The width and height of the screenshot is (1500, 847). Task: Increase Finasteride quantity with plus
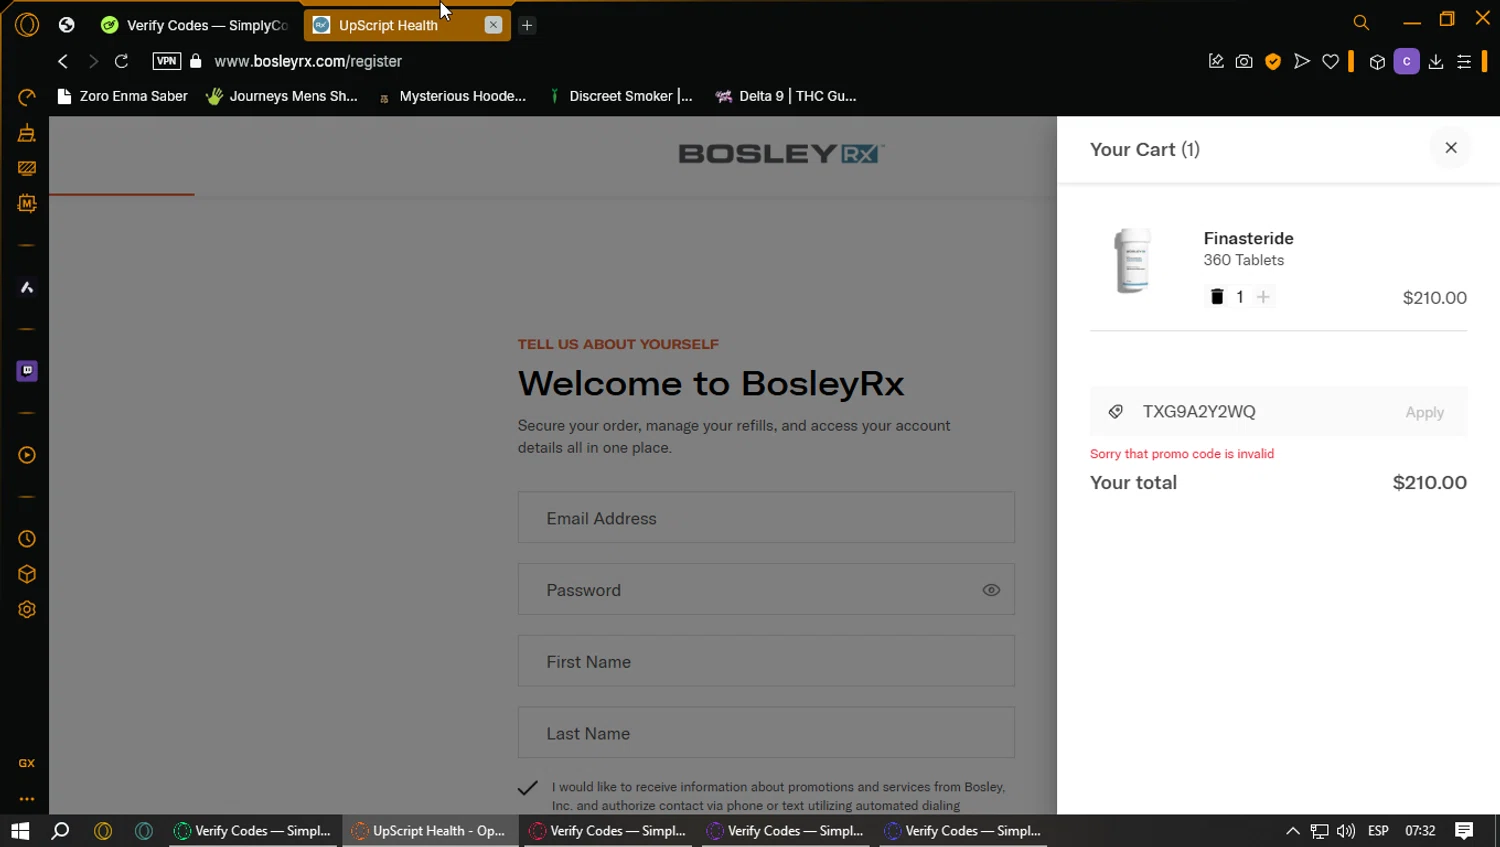click(x=1263, y=297)
